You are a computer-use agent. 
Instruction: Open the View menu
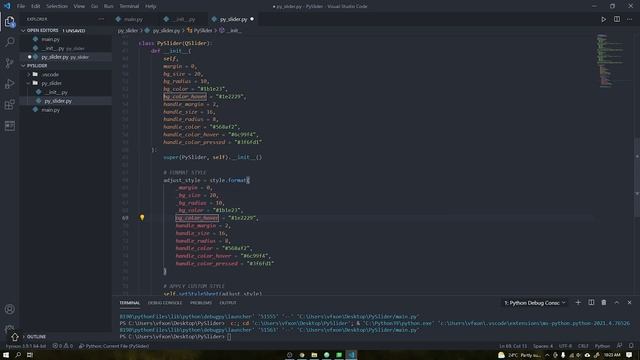(79, 6)
